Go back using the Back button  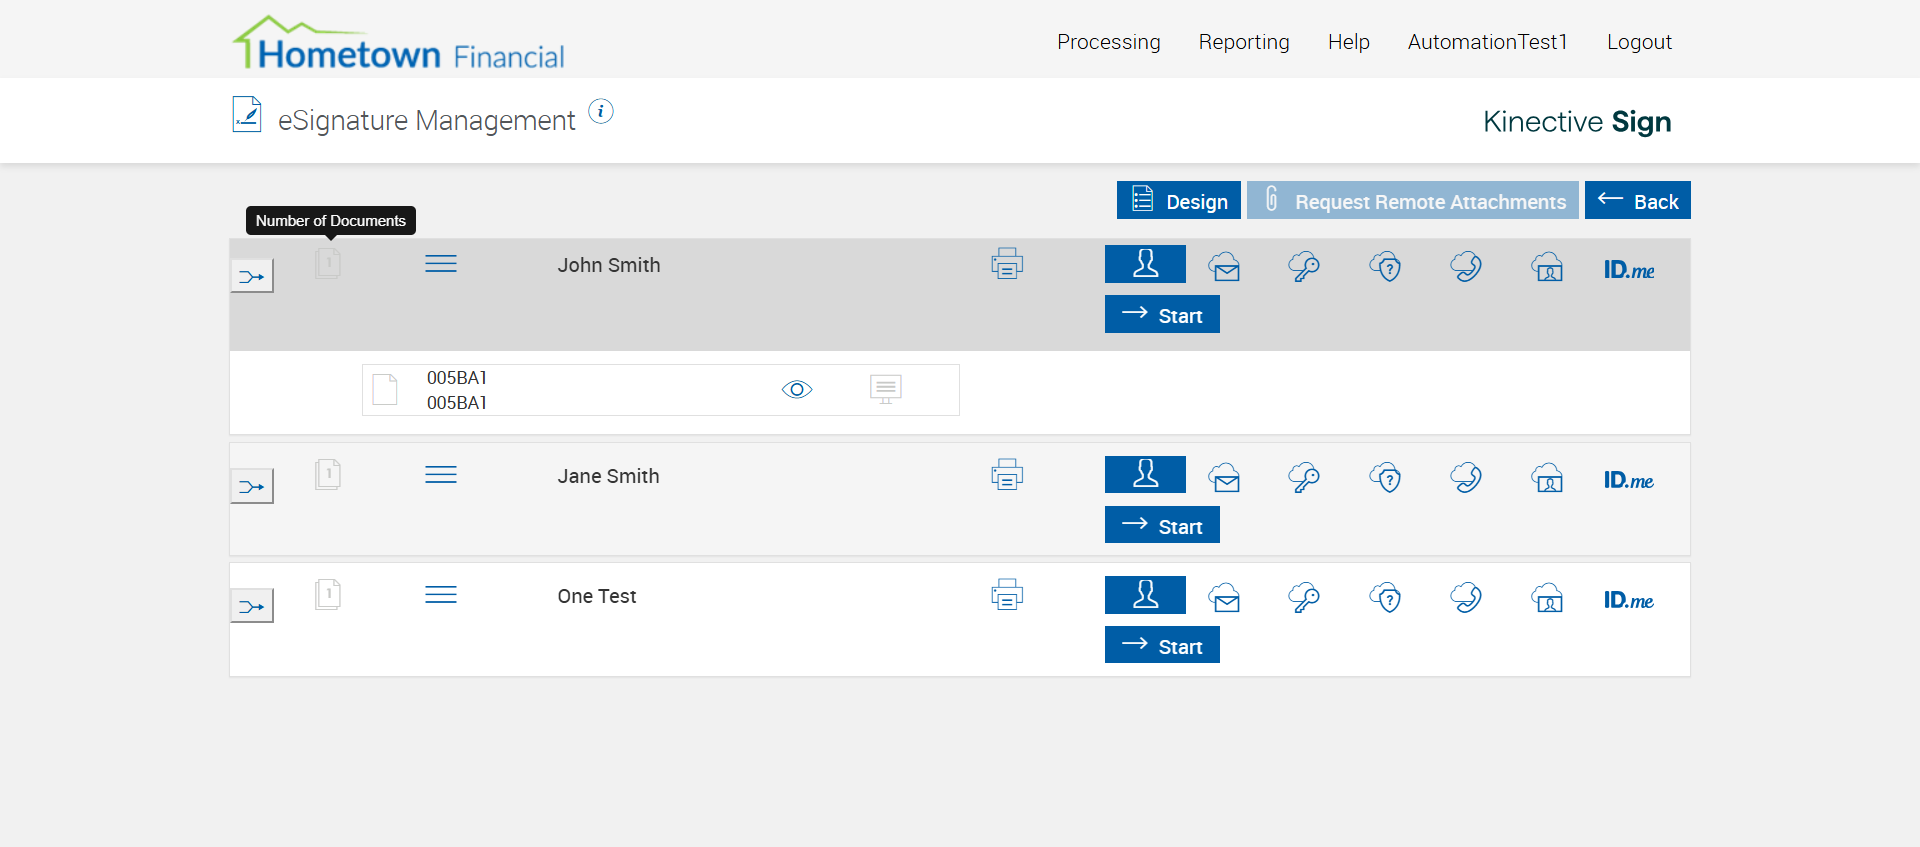[x=1637, y=200]
